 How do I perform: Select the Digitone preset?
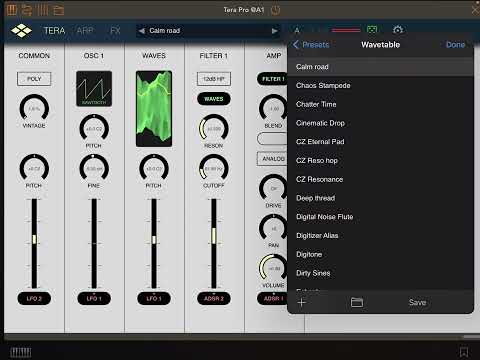coord(380,254)
